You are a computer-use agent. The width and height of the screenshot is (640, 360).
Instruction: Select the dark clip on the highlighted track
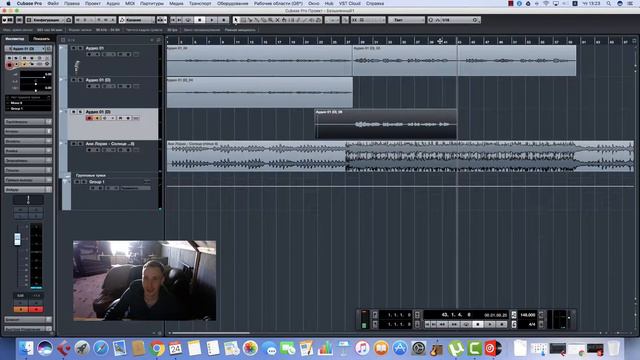coord(386,124)
